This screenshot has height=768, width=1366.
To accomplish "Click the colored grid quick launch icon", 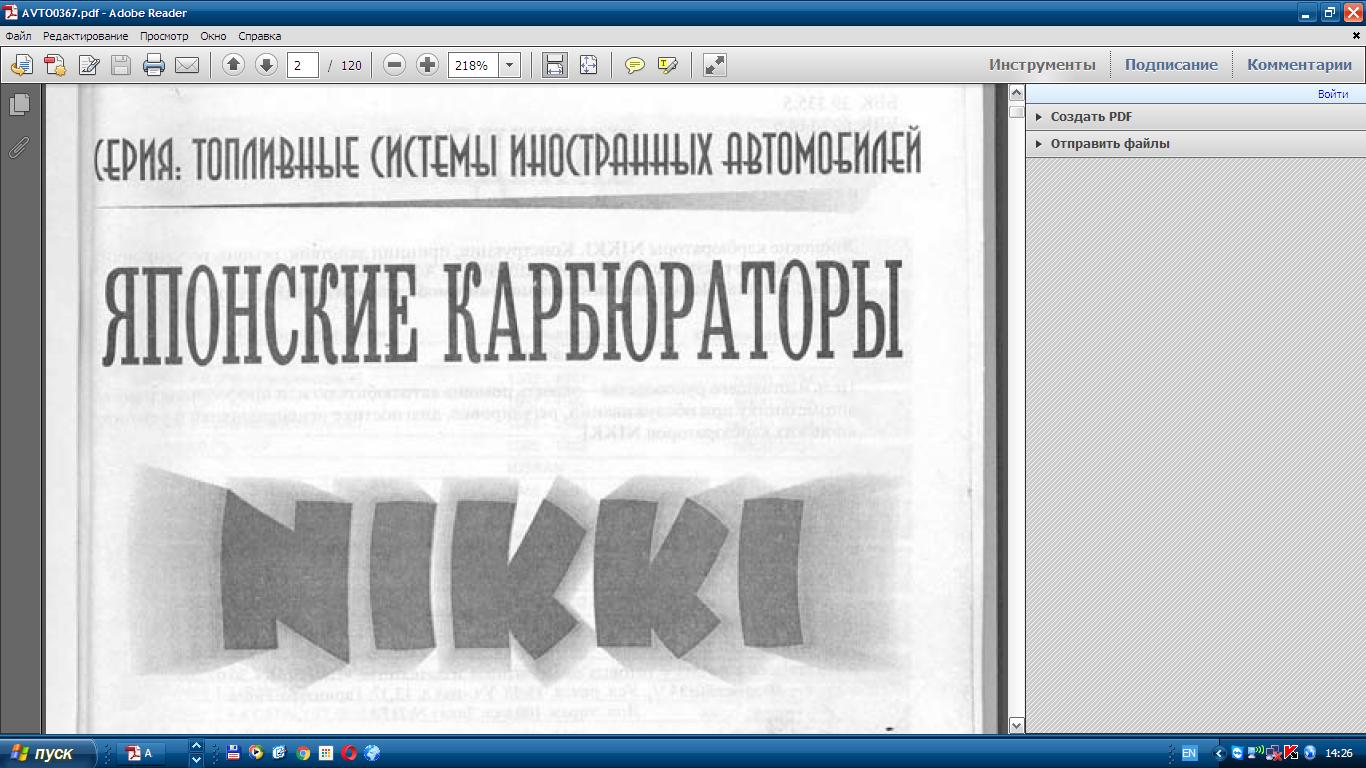I will point(326,753).
